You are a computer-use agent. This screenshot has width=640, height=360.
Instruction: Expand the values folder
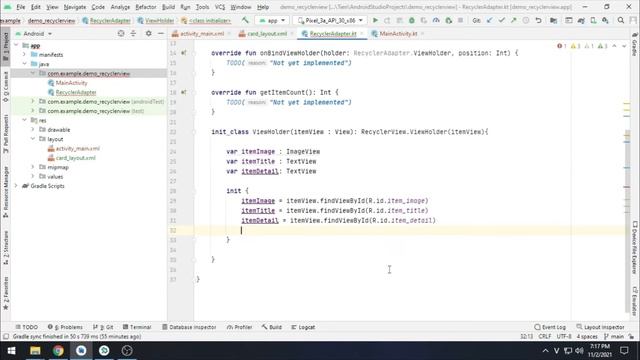coord(33,176)
